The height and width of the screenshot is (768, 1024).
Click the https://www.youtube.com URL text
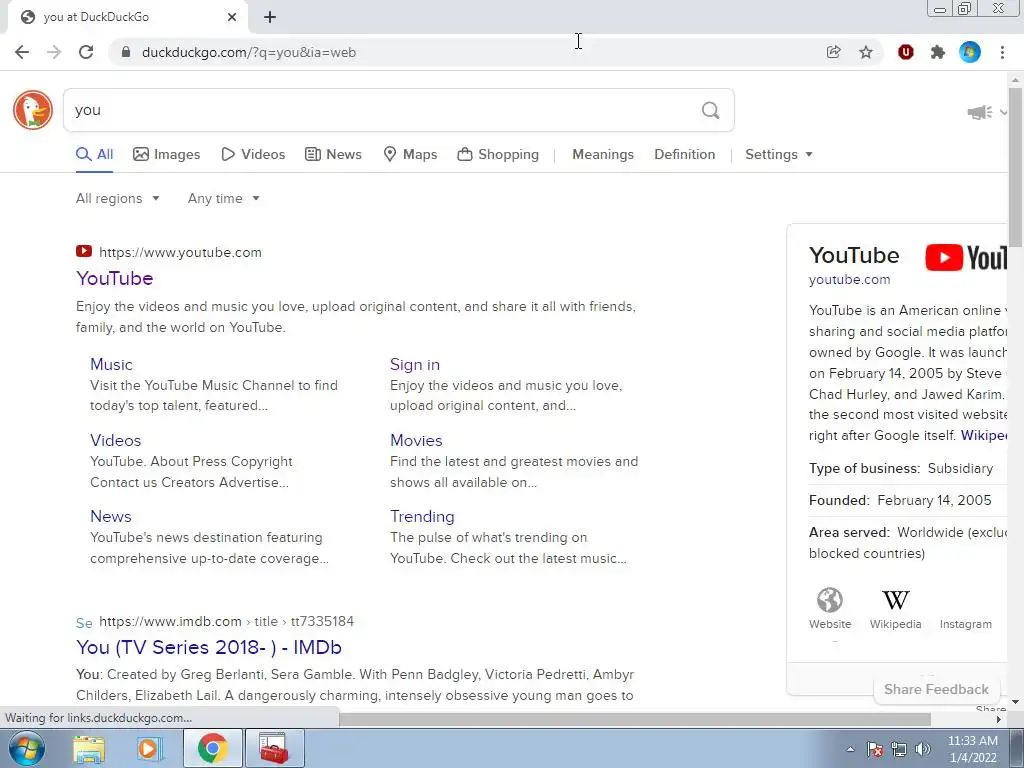click(180, 252)
